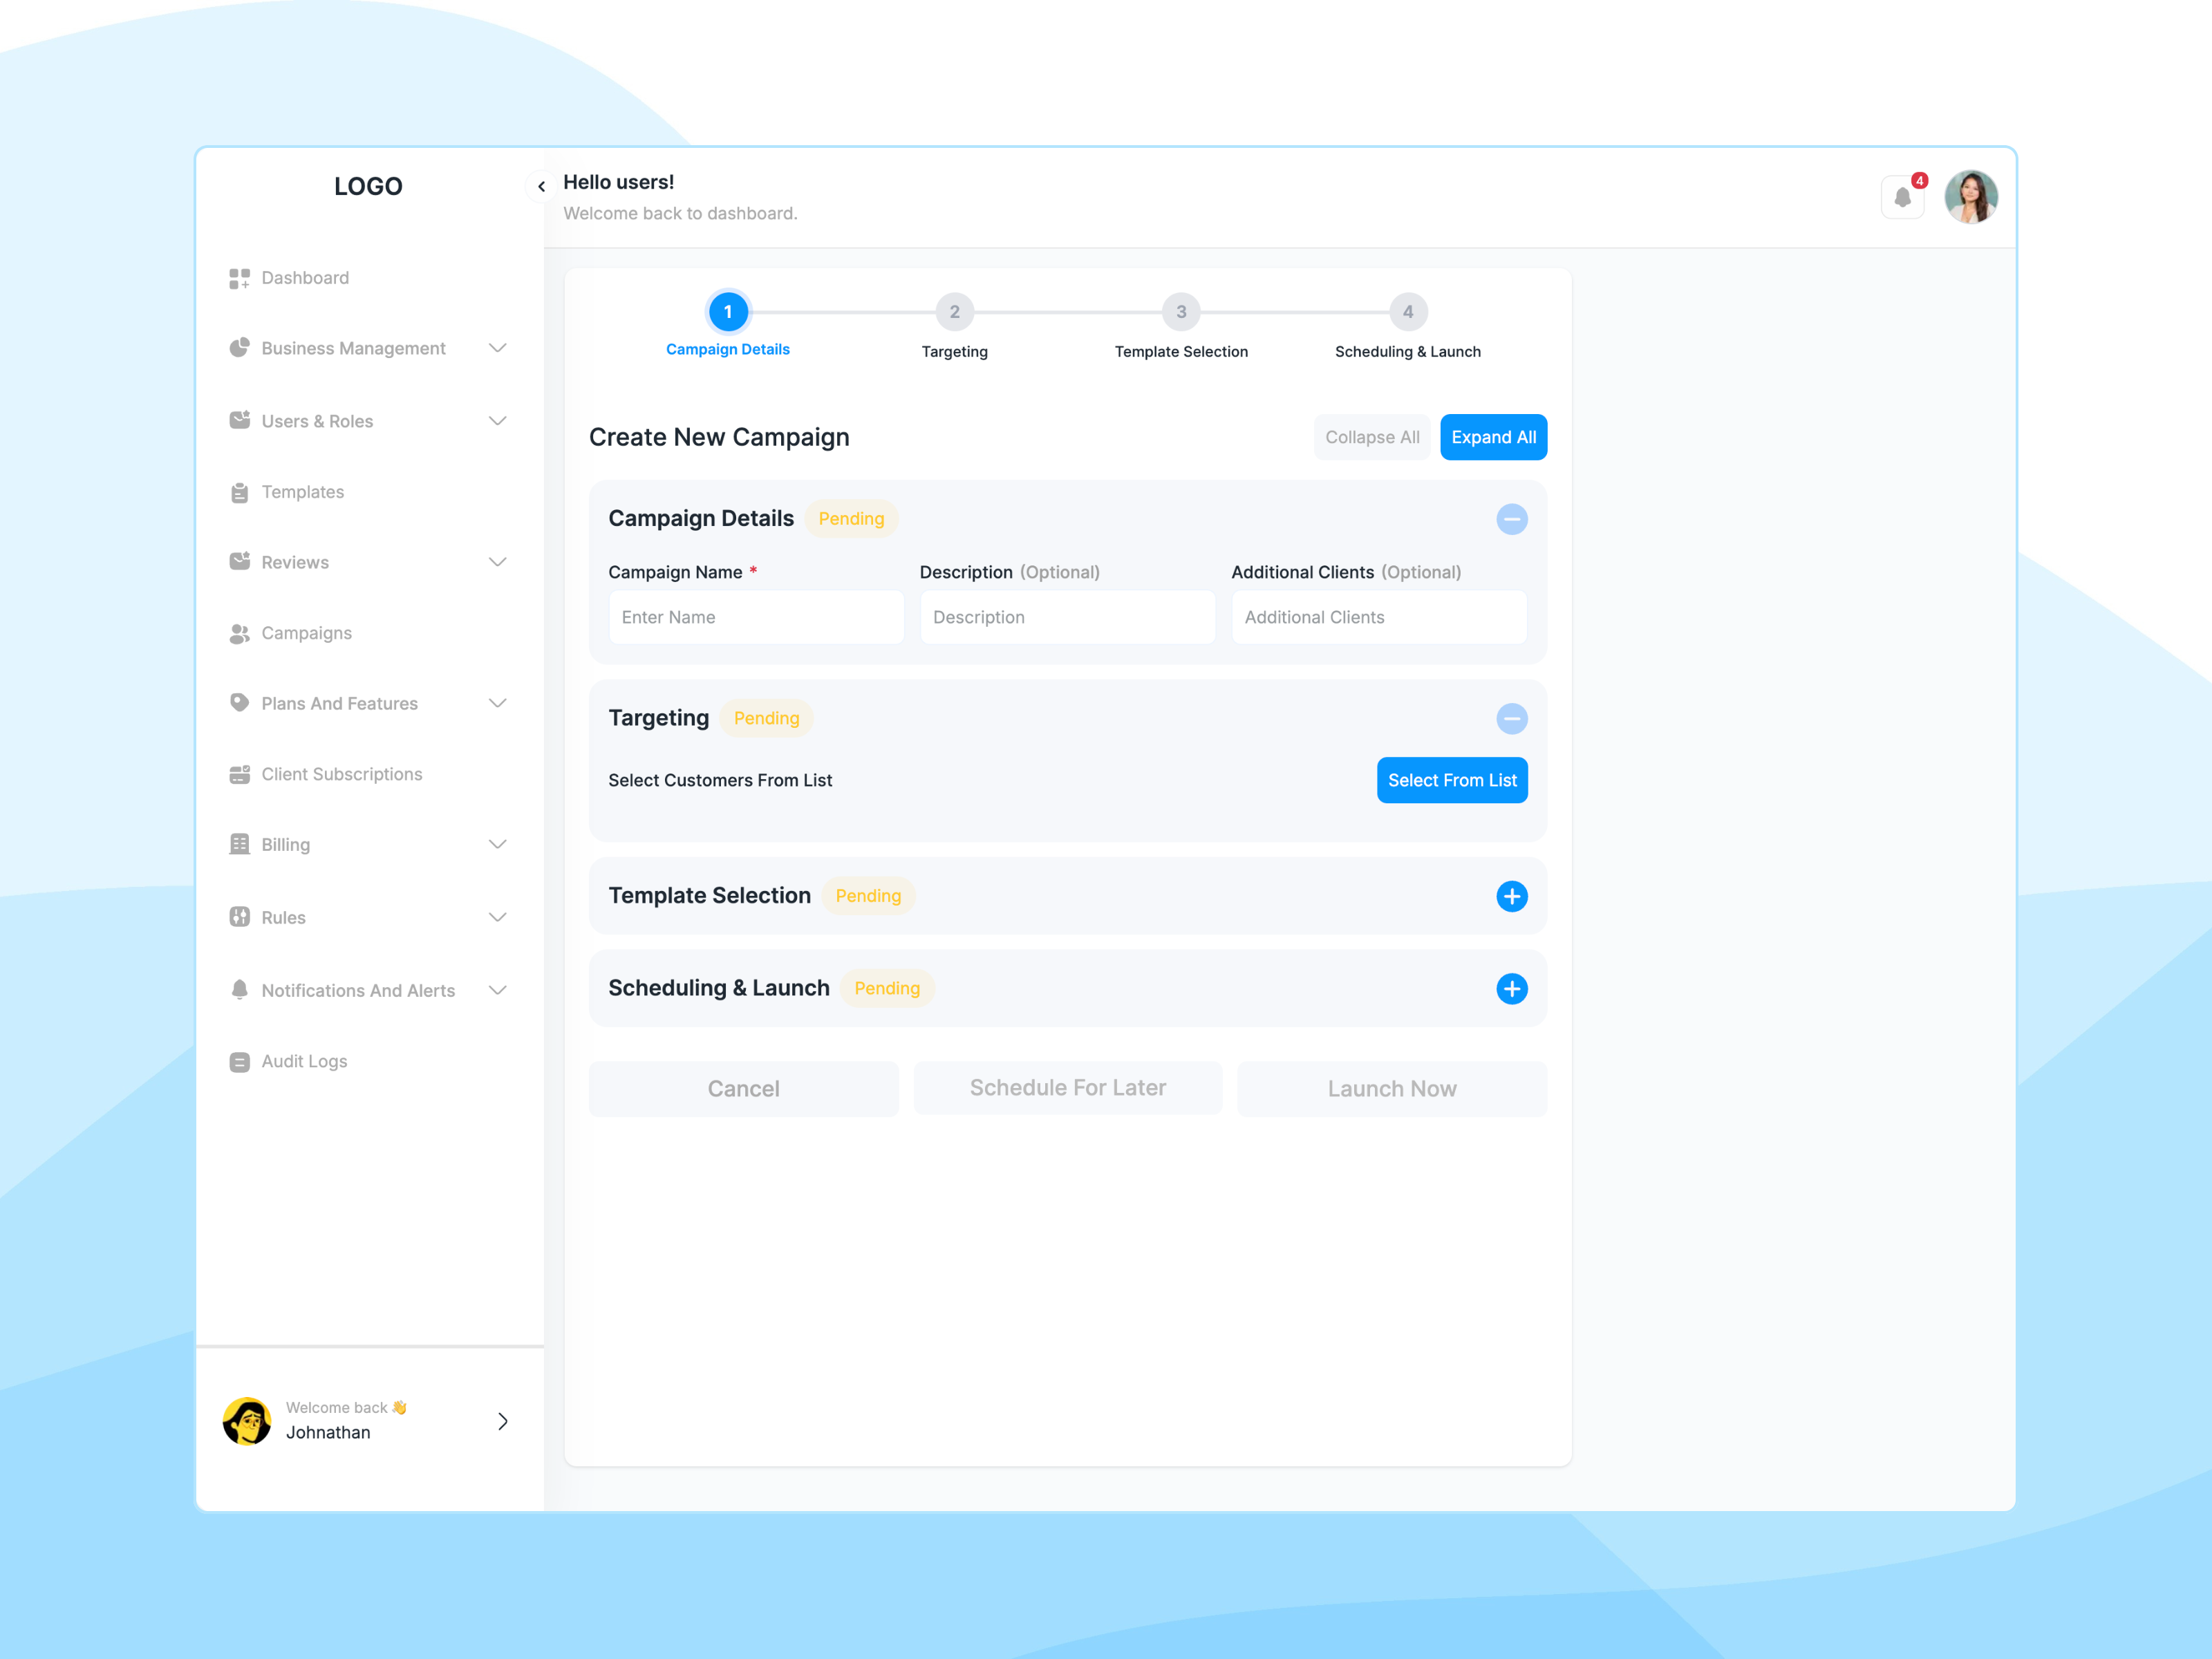This screenshot has height=1659, width=2212.
Task: Collapse the Targeting section minus button
Action: pyautogui.click(x=1511, y=718)
